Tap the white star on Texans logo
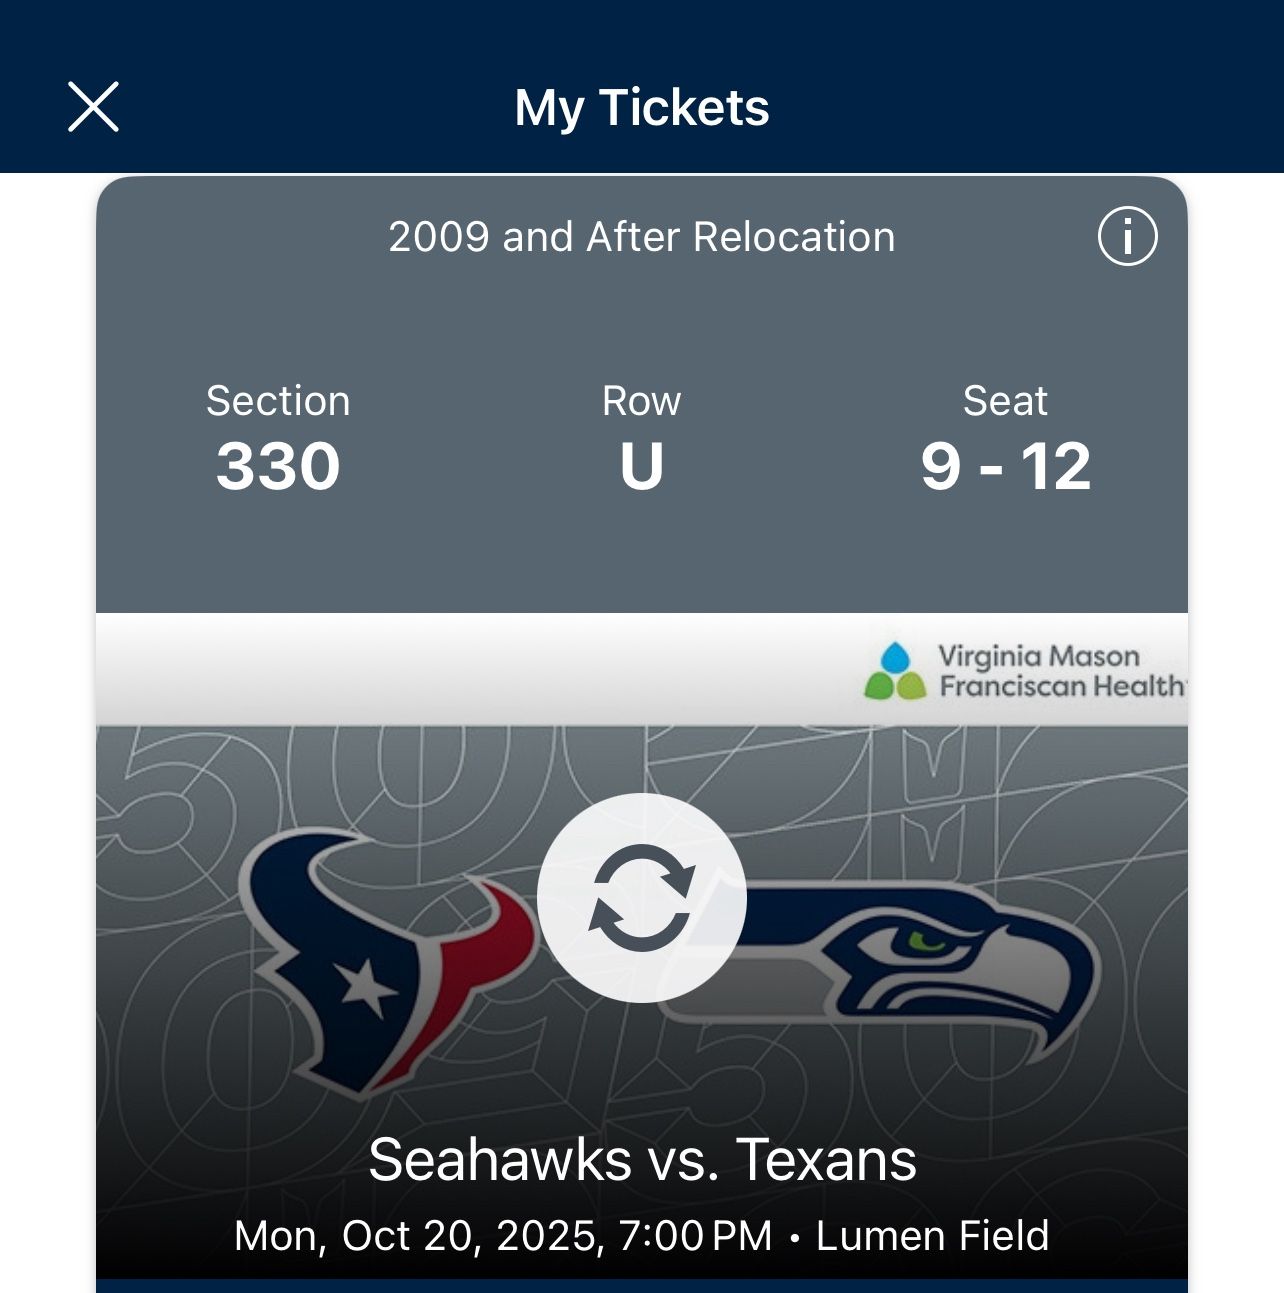1284x1293 pixels. point(365,987)
